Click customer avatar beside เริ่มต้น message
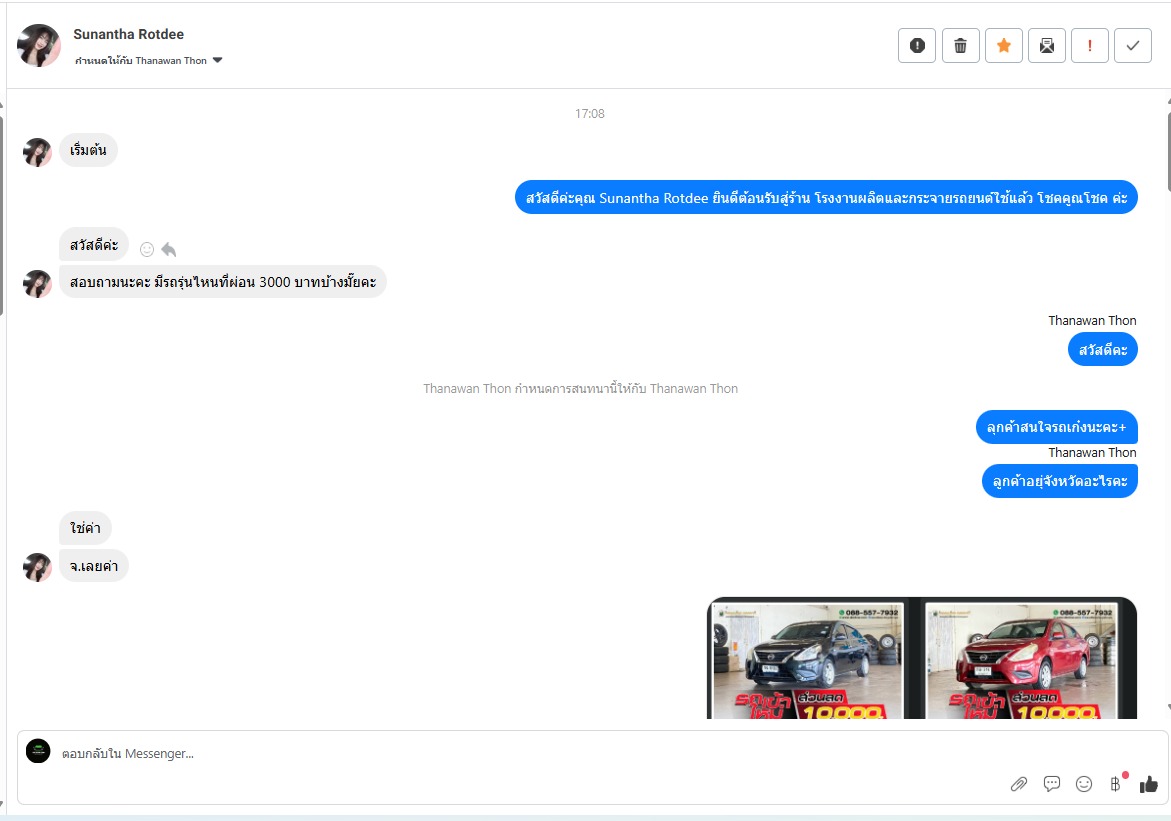 [37, 152]
